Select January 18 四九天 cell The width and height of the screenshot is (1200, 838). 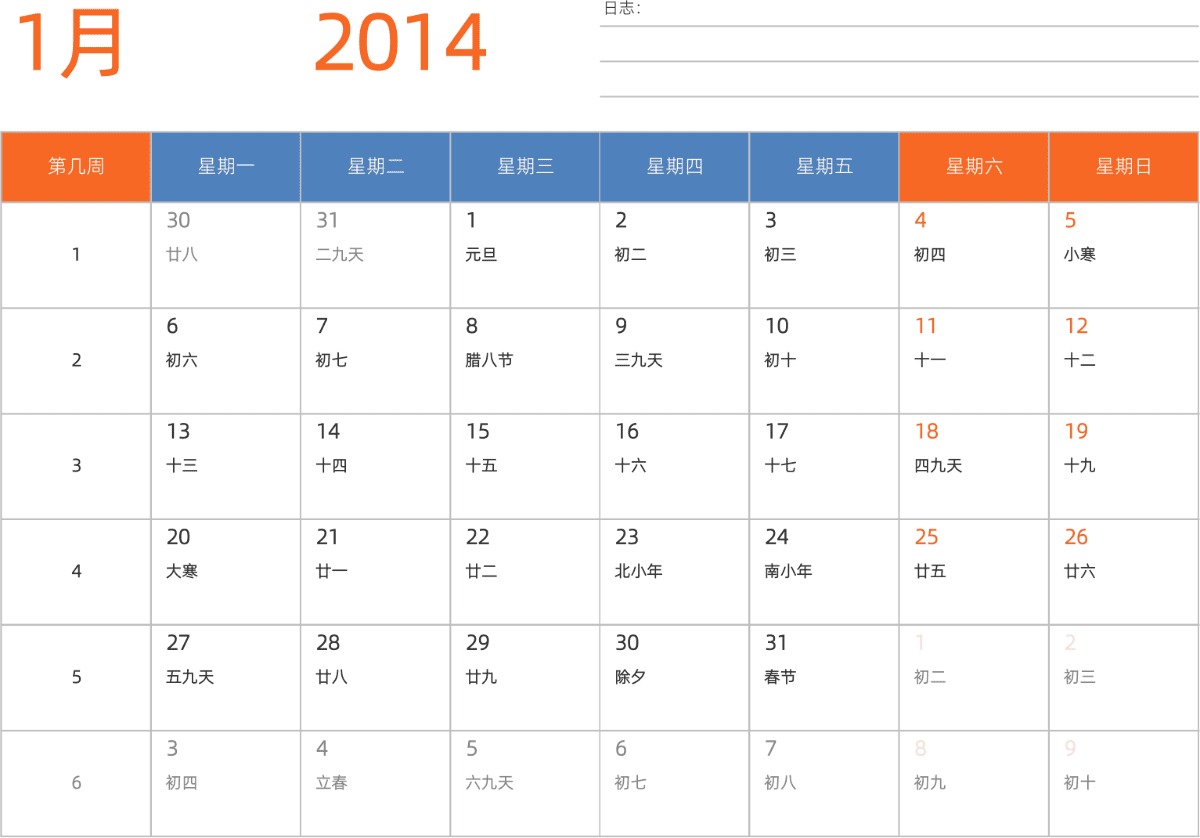(974, 466)
